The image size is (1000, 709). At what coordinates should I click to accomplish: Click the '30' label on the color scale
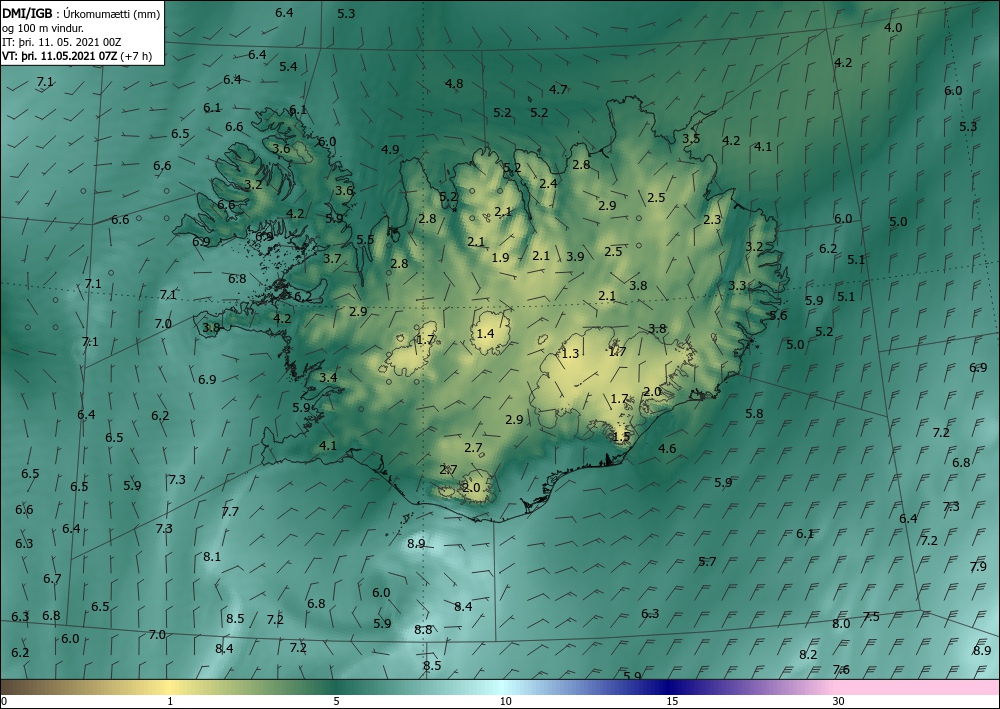[838, 701]
